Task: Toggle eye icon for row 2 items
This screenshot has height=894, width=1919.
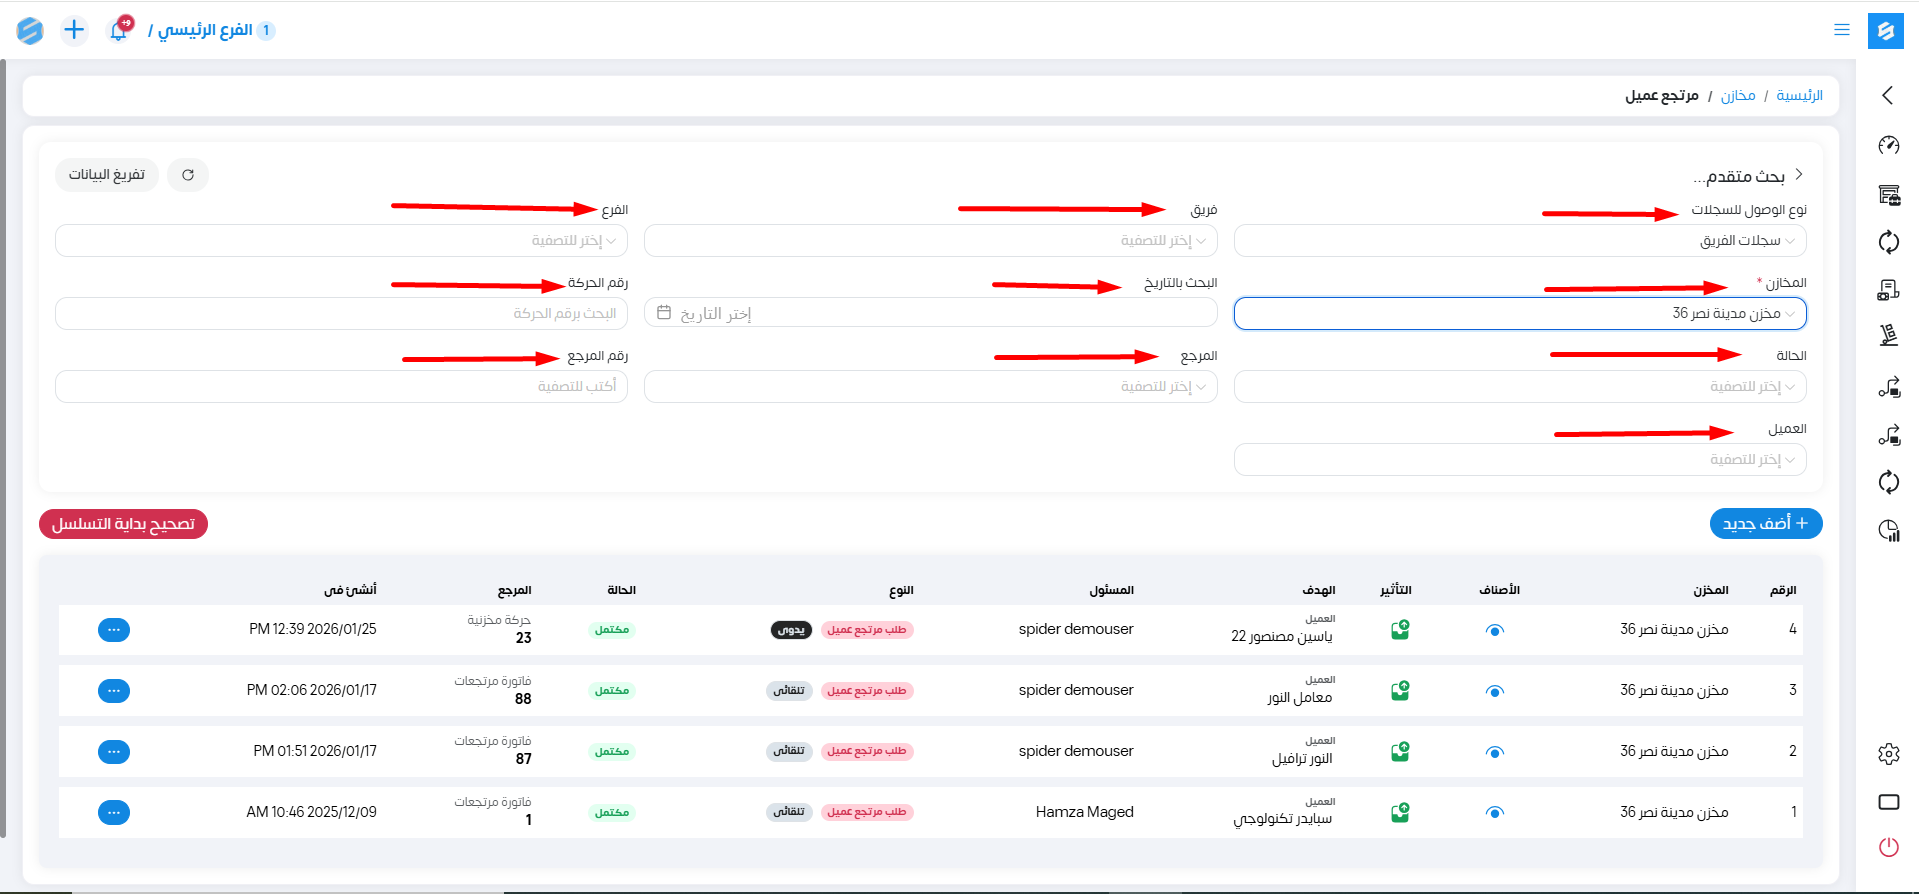Action: (1494, 752)
